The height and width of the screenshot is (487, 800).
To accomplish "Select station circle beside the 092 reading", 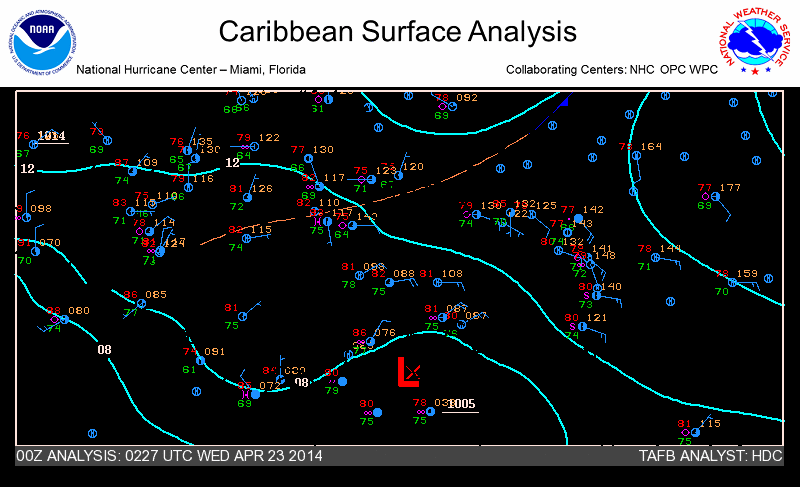I will coord(452,107).
